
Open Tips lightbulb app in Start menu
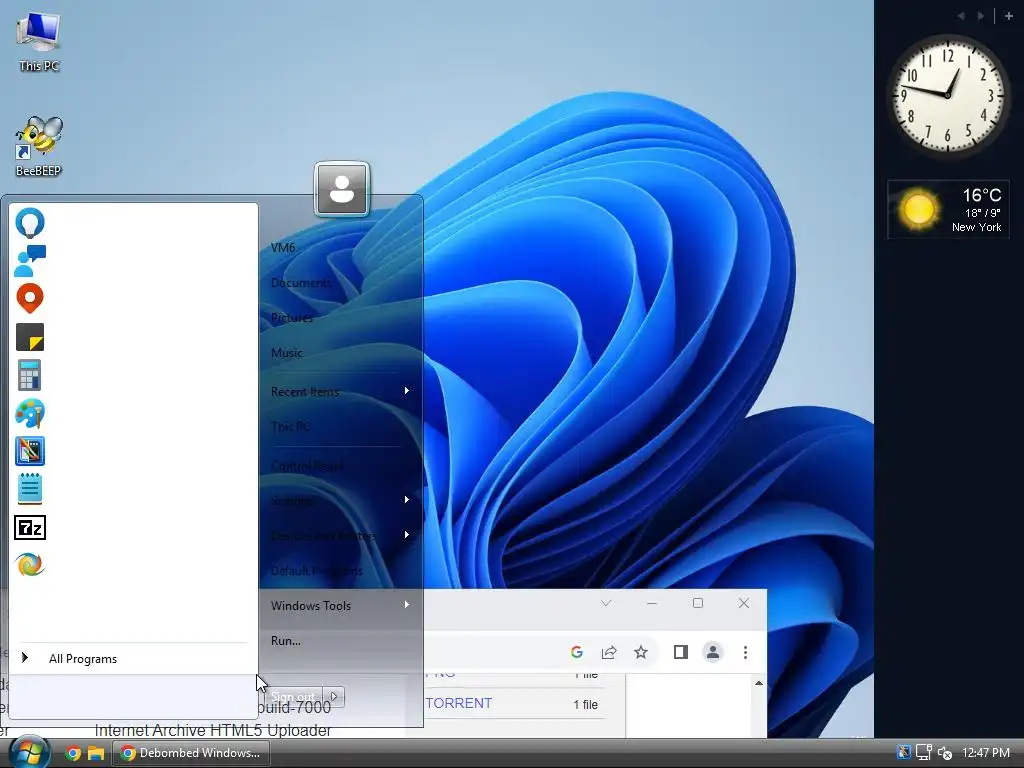[29, 223]
